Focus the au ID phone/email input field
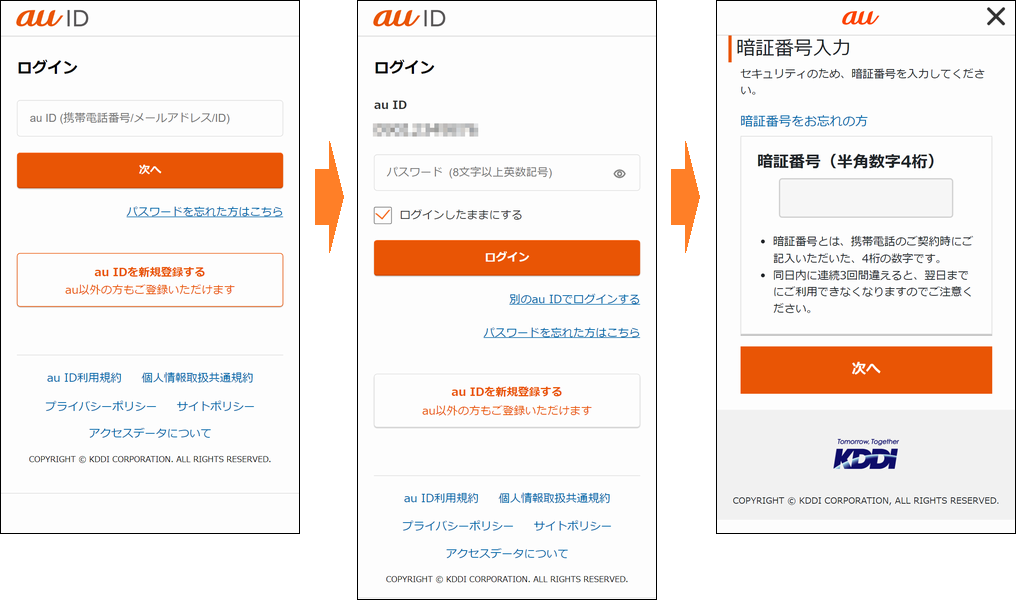Screen dimensions: 1016x600 click(x=150, y=118)
